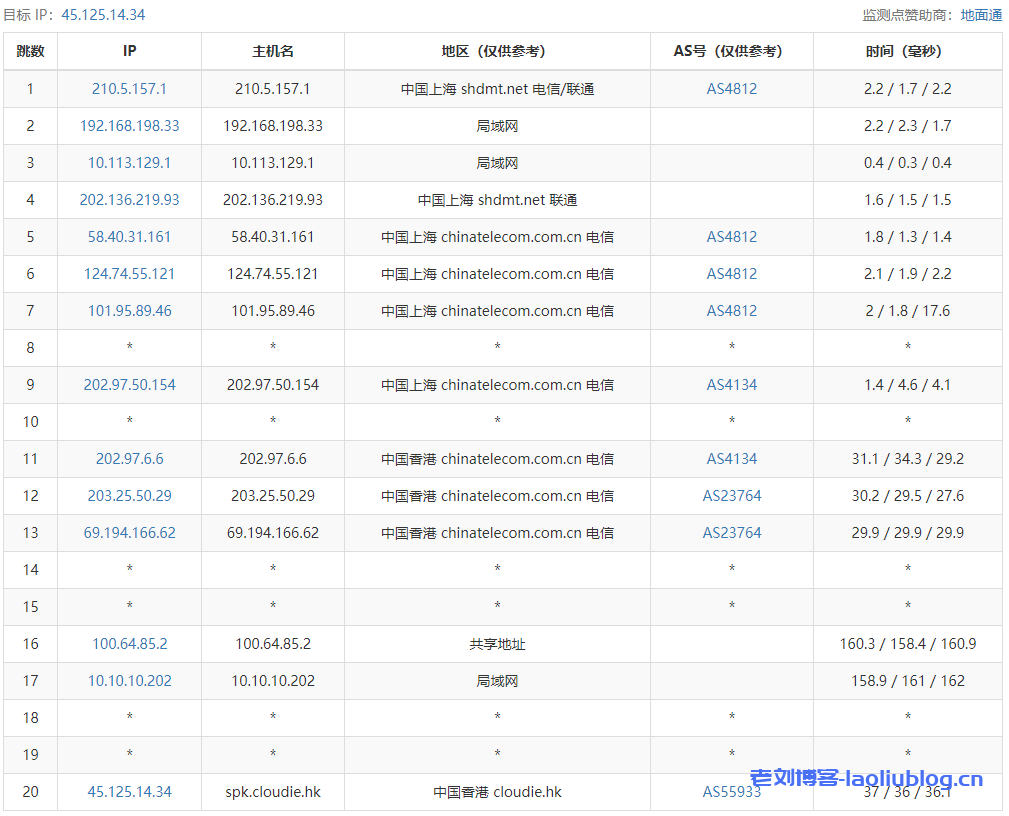Screen dimensions: 1009x816
Task: Select the blue 10.113.129.1 link at hop 3
Action: click(x=129, y=163)
